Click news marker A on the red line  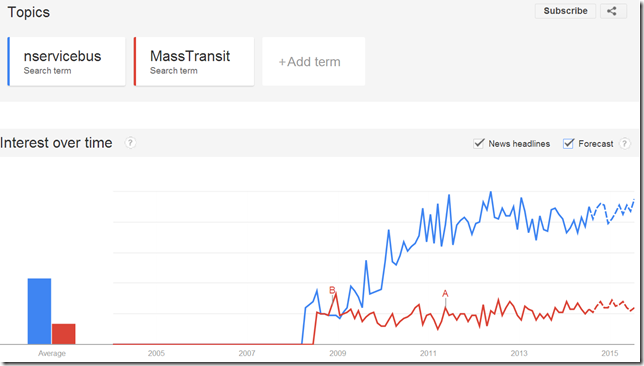(x=445, y=294)
